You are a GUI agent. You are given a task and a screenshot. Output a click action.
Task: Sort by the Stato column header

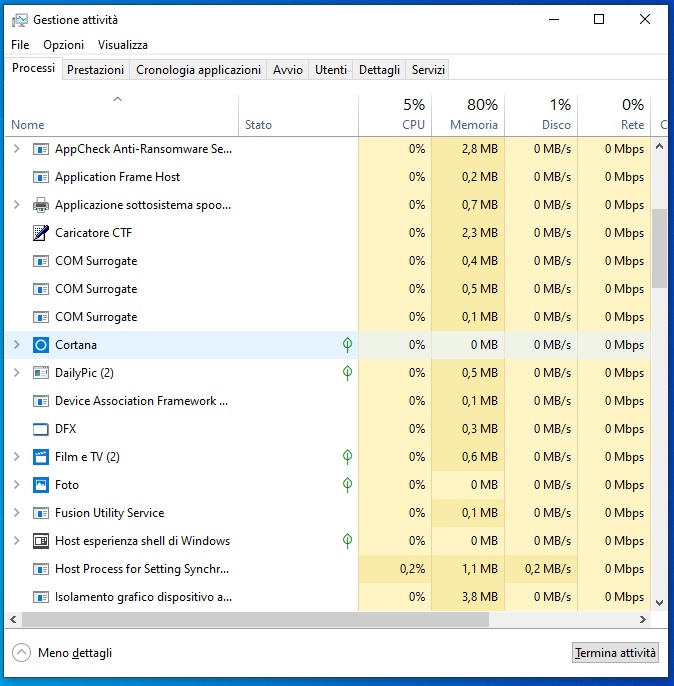(299, 115)
